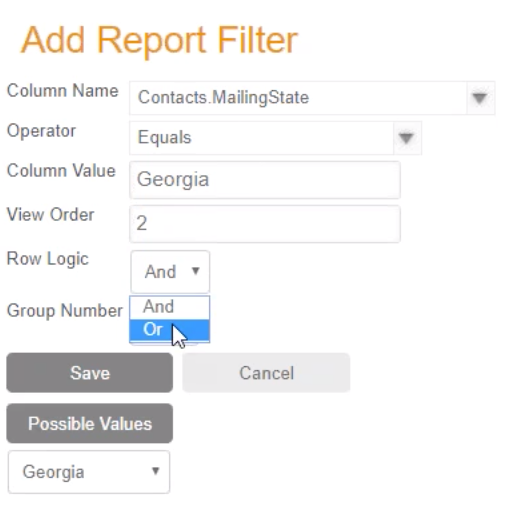
Task: Click the Group Number label
Action: pos(65,310)
